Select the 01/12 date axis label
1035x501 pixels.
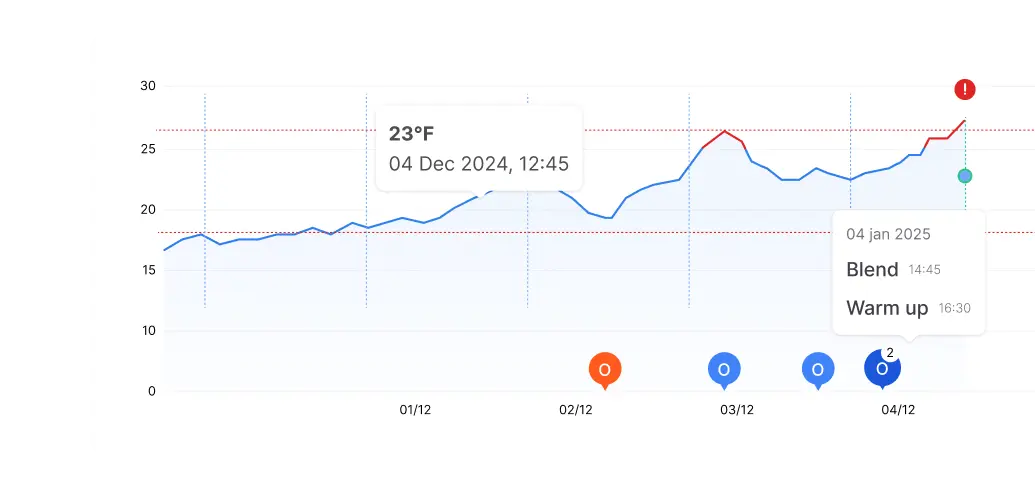(415, 410)
